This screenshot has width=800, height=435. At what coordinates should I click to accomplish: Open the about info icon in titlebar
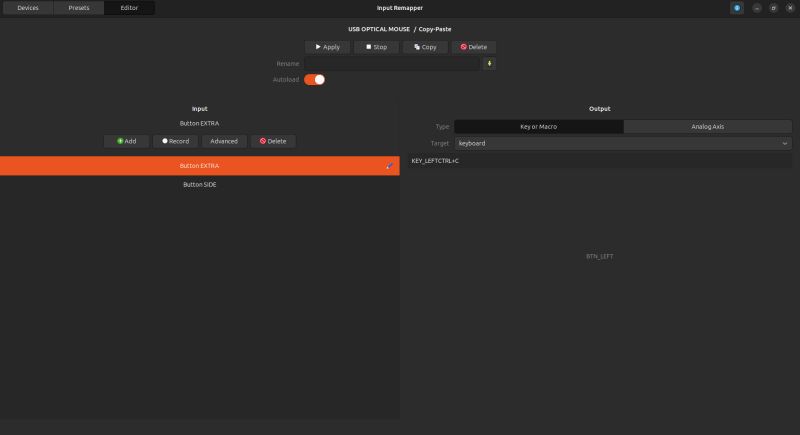tap(737, 8)
